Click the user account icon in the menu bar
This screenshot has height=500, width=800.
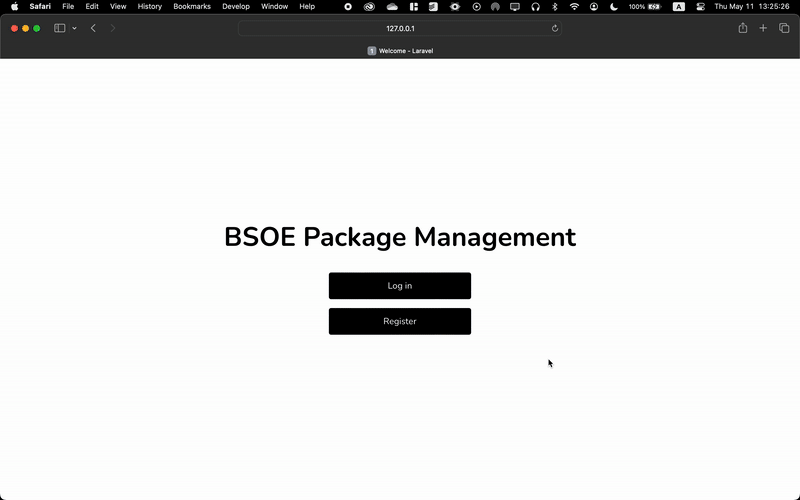(x=594, y=7)
